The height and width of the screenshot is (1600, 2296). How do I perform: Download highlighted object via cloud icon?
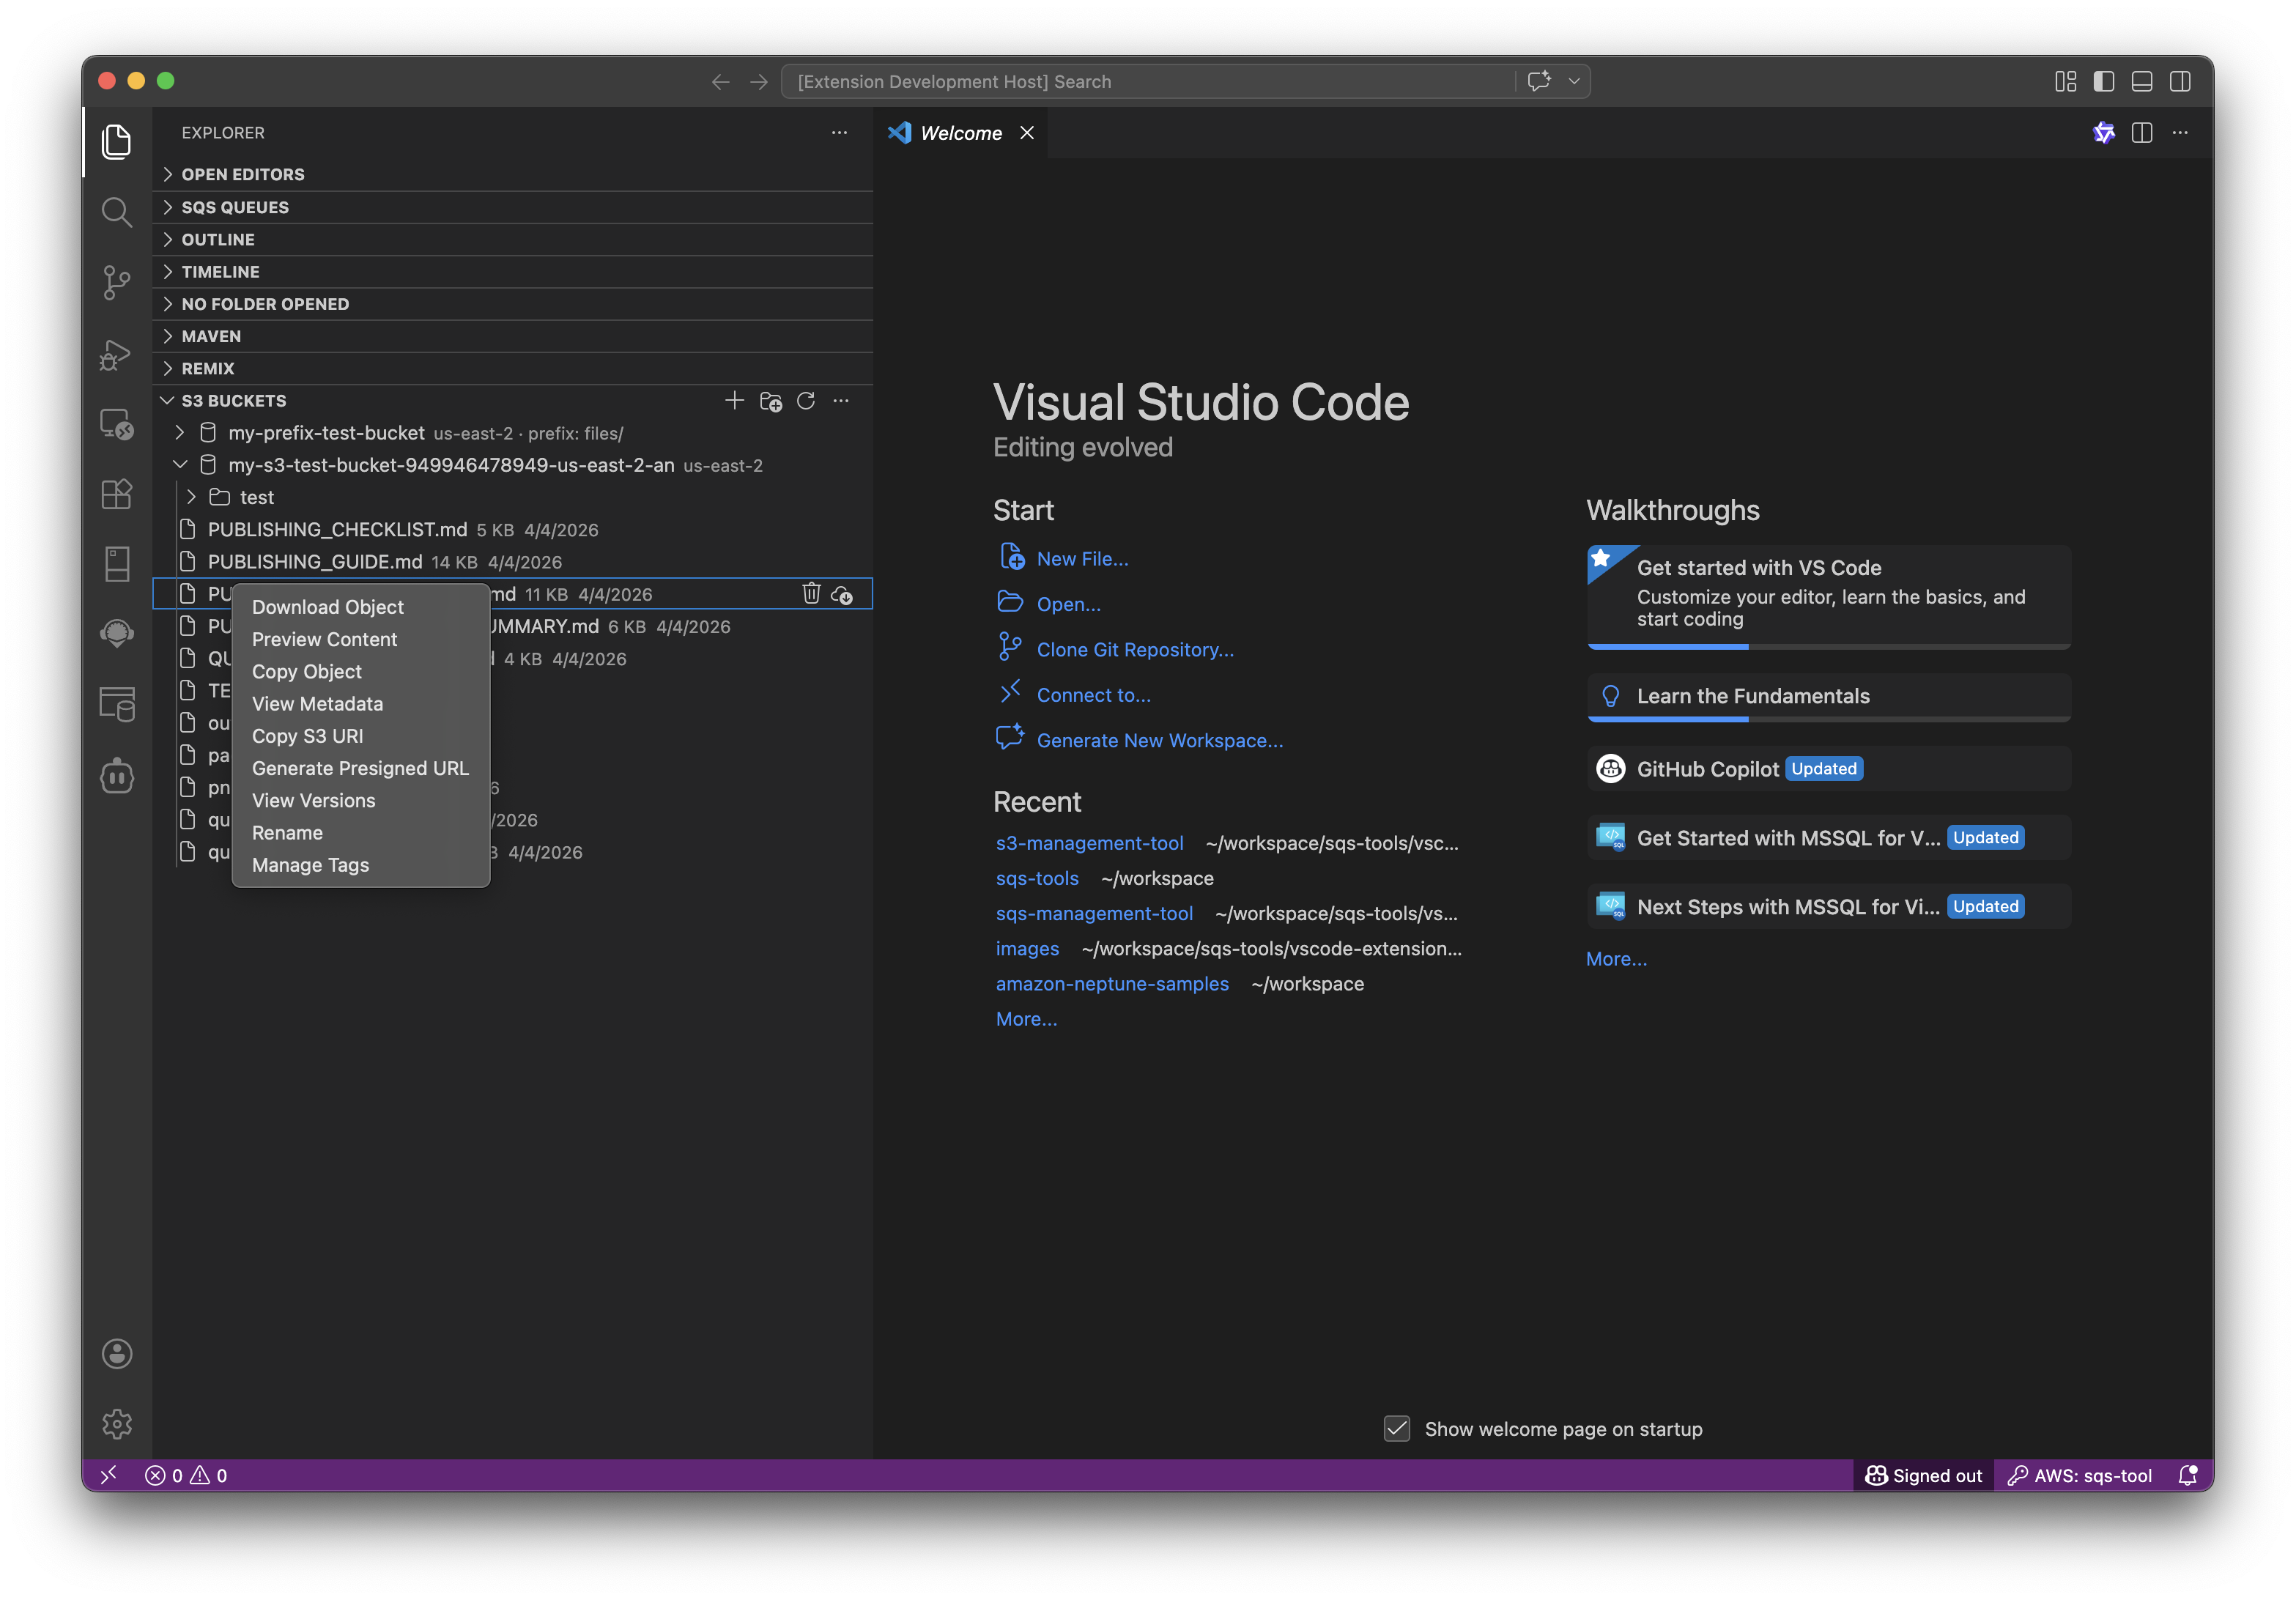(842, 594)
